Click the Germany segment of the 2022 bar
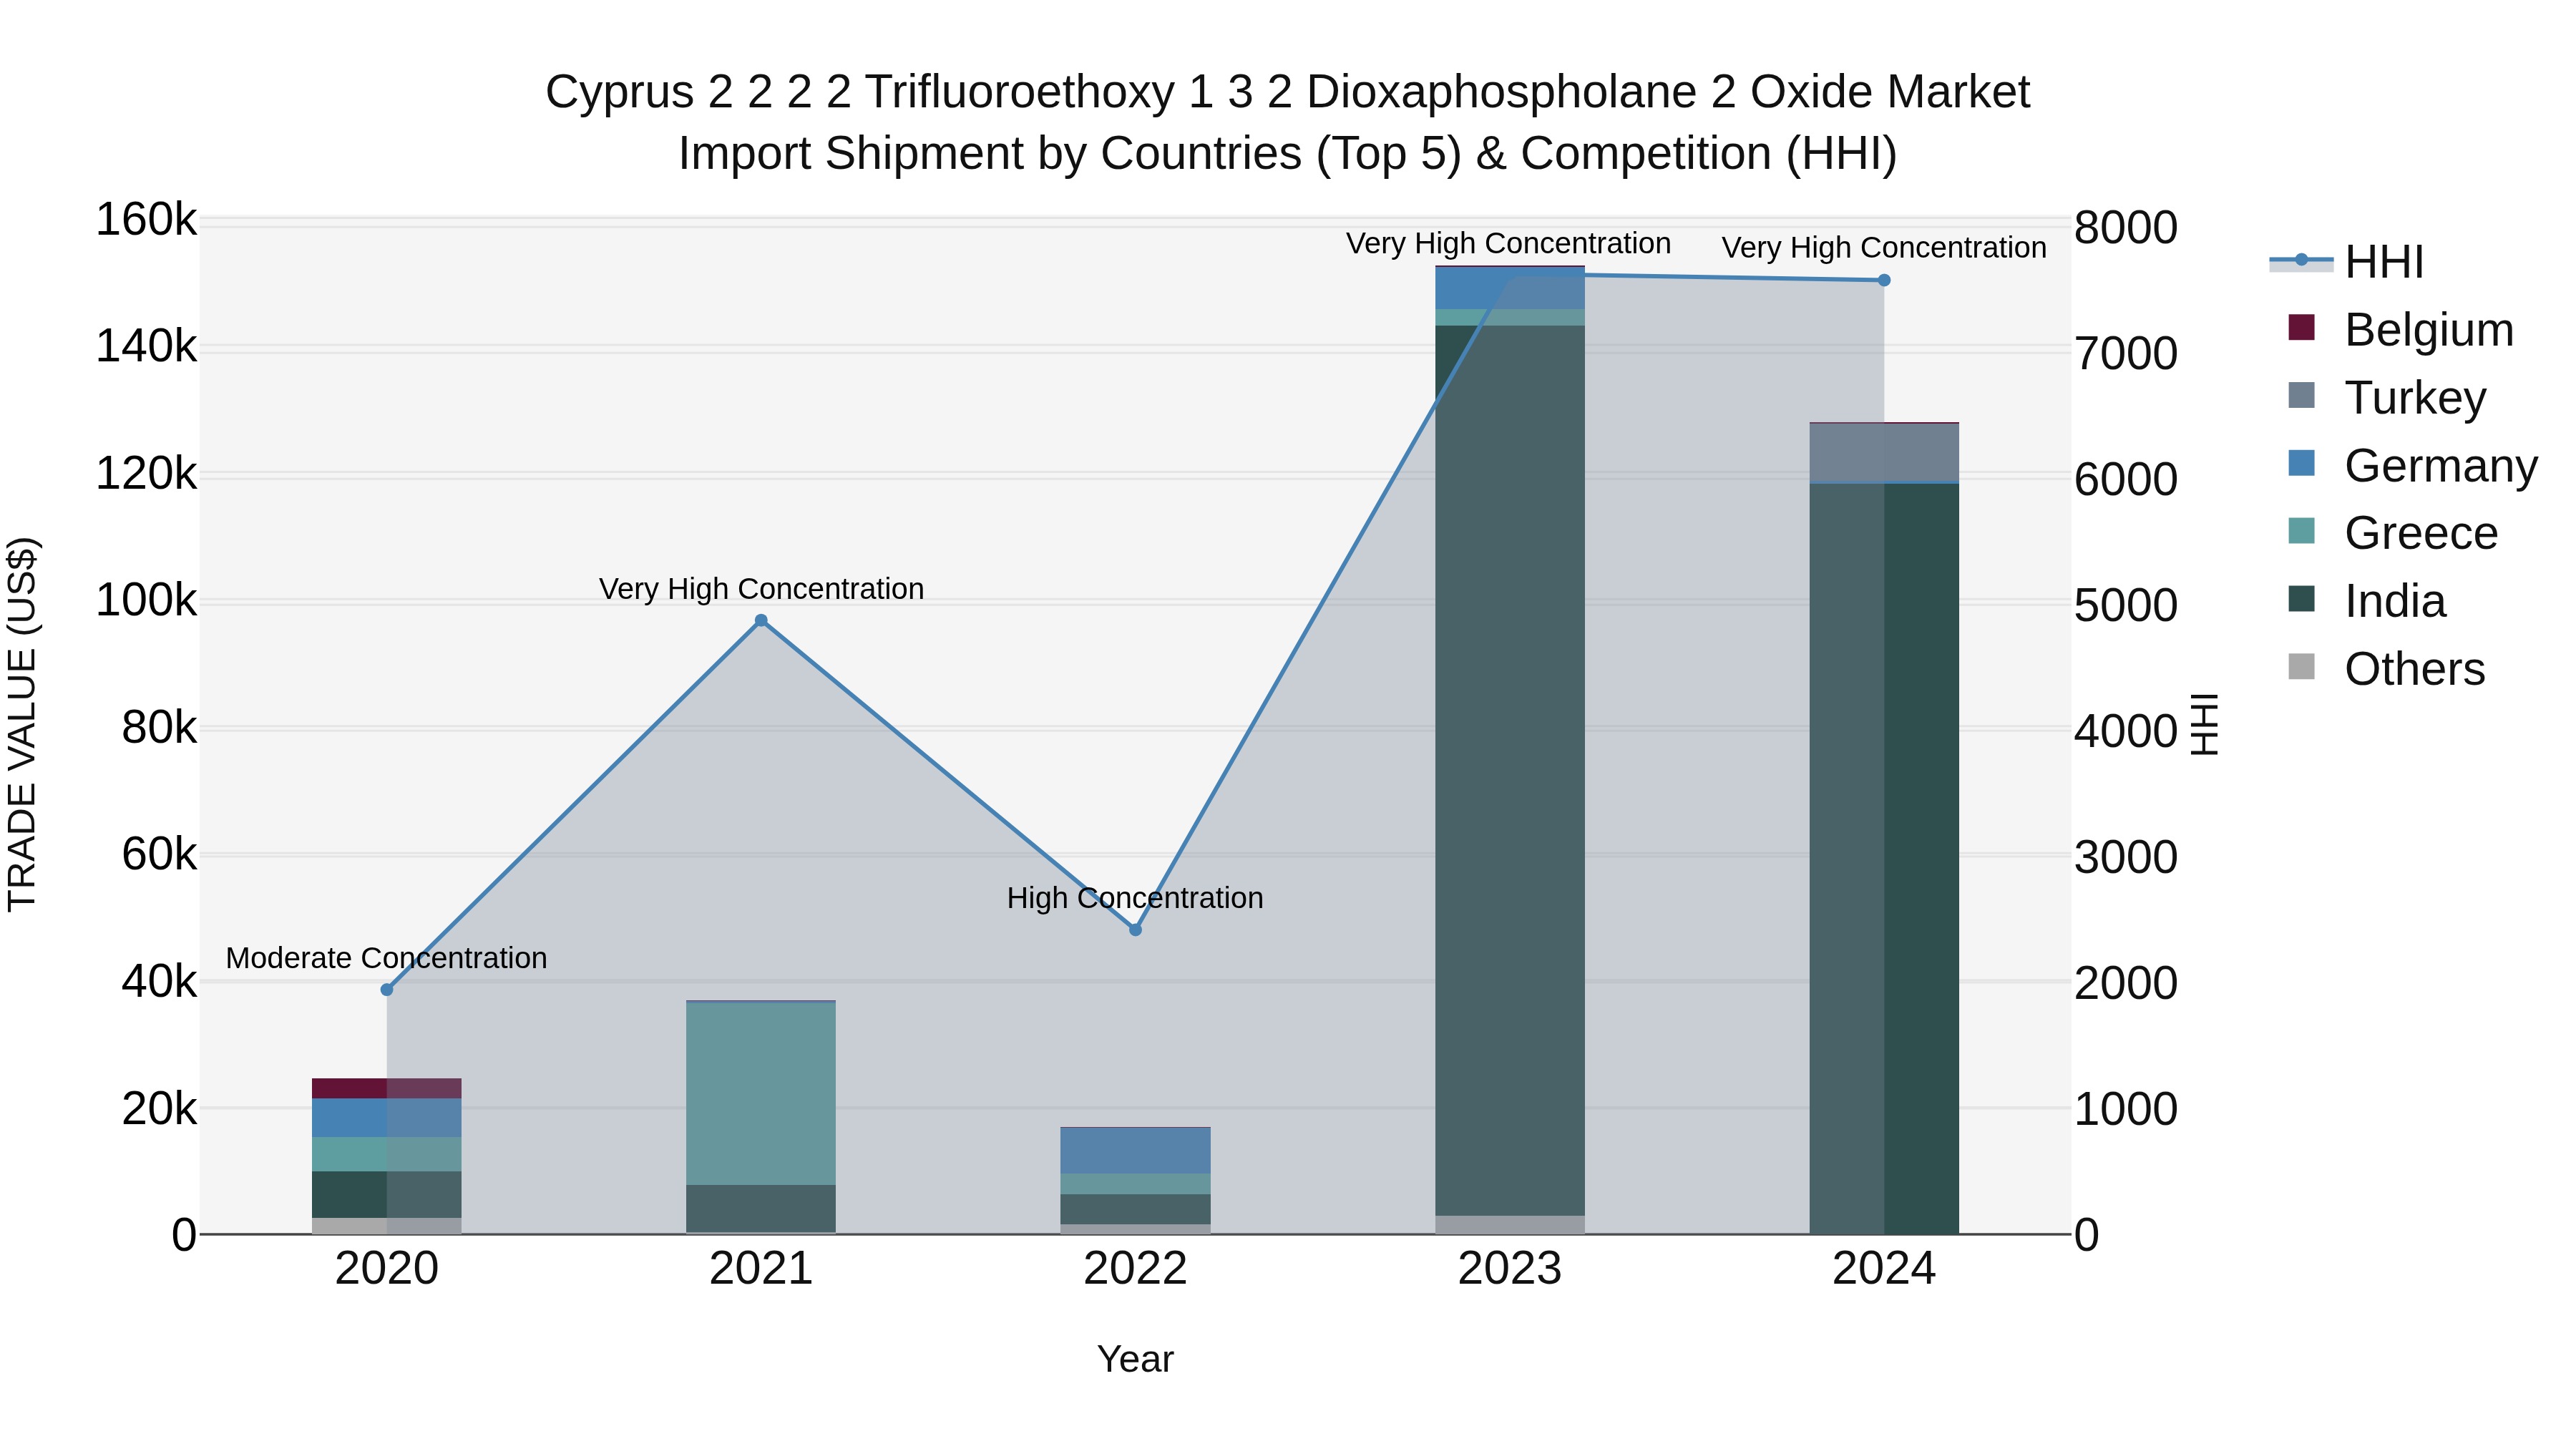 1135,1151
